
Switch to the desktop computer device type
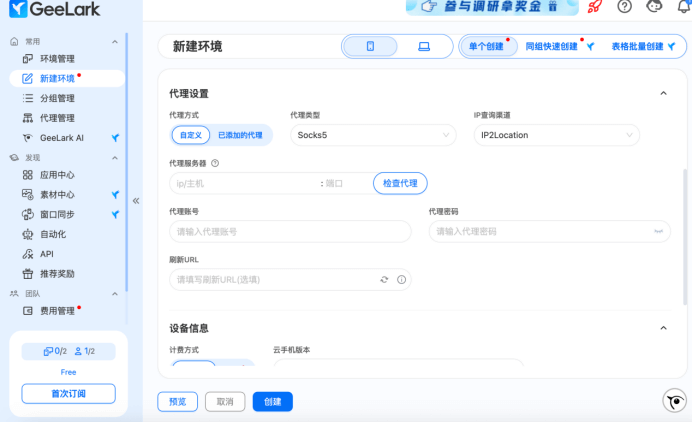coord(423,46)
